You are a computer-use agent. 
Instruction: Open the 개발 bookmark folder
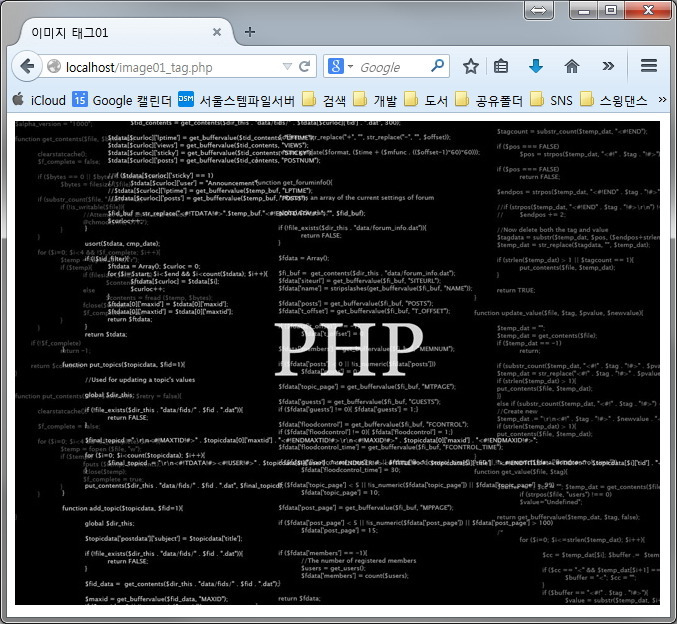coord(375,100)
